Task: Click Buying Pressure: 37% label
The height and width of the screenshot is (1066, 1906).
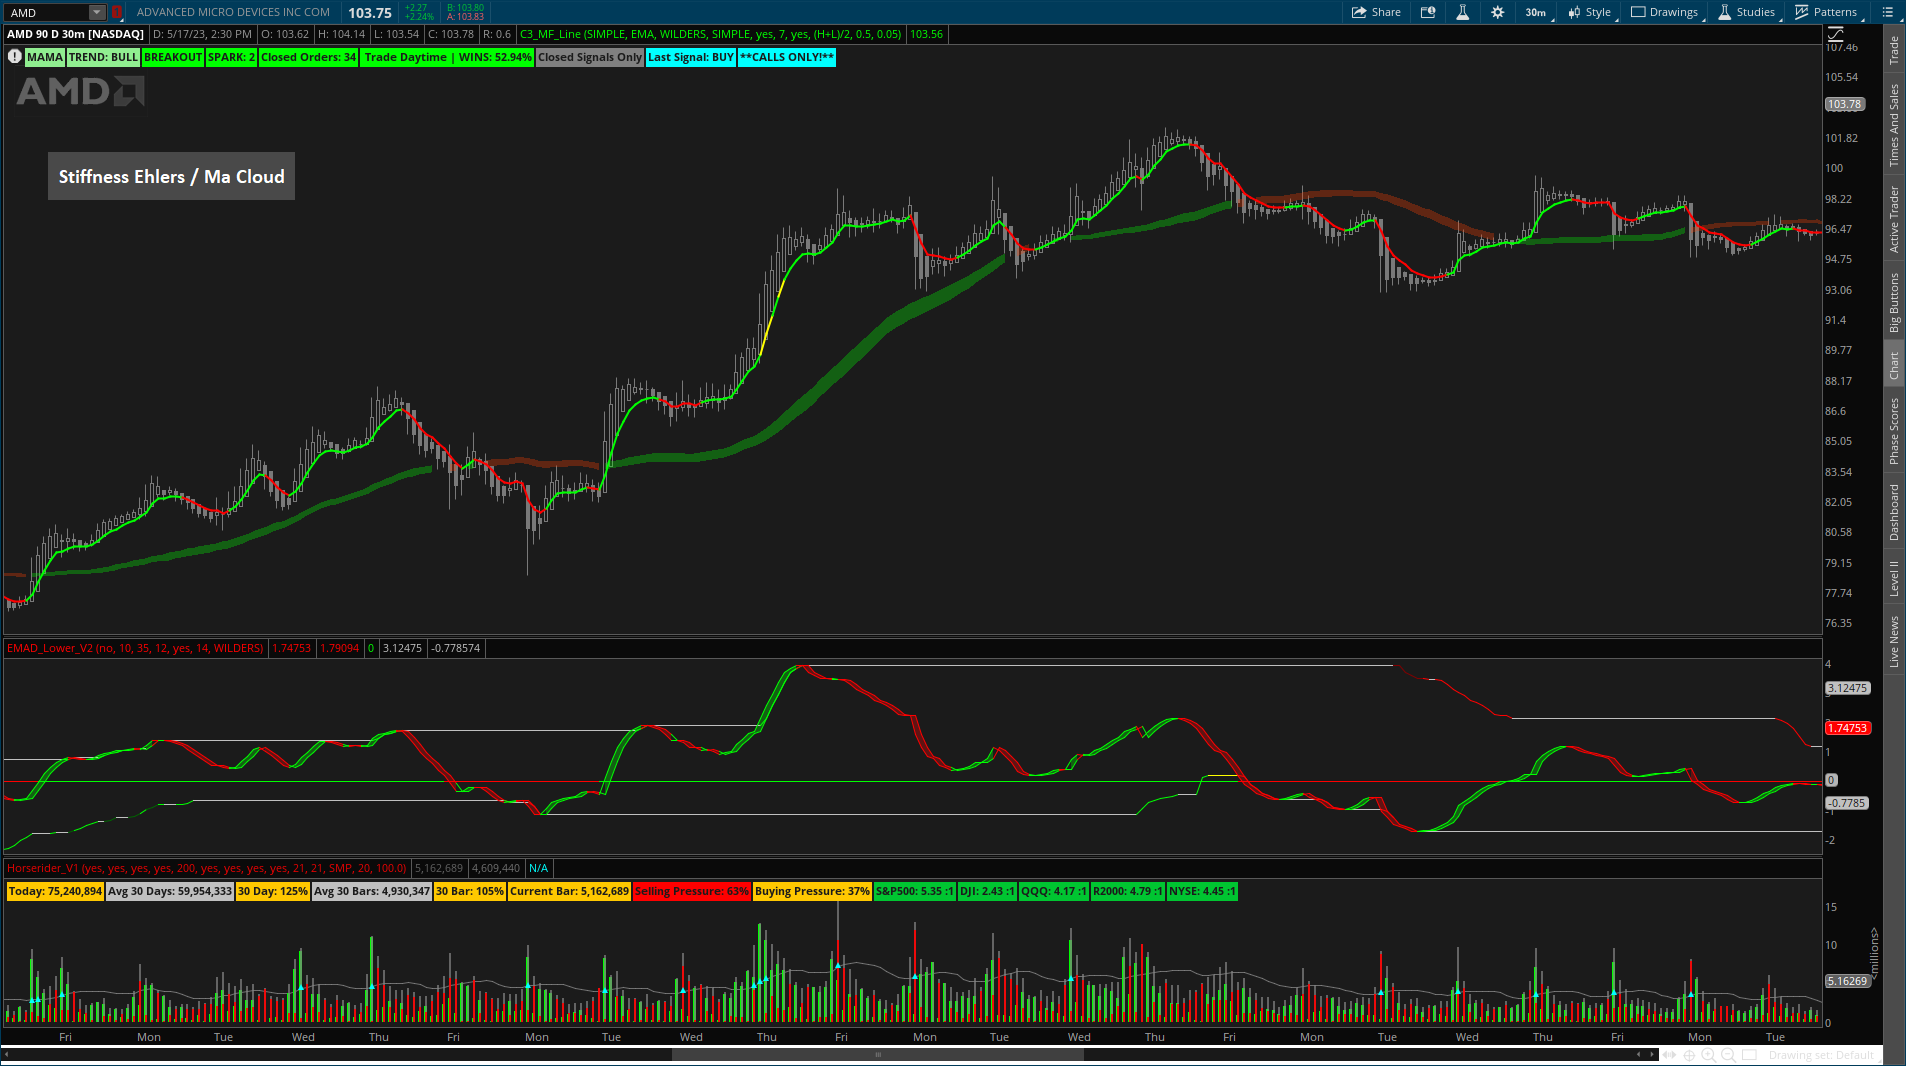Action: [x=812, y=891]
